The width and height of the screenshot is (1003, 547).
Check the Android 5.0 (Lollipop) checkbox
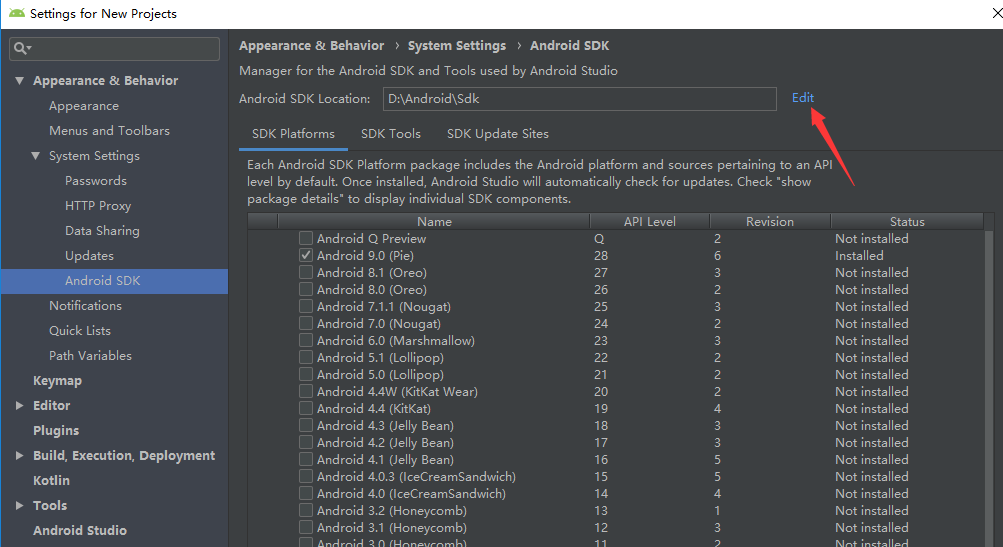(x=306, y=374)
